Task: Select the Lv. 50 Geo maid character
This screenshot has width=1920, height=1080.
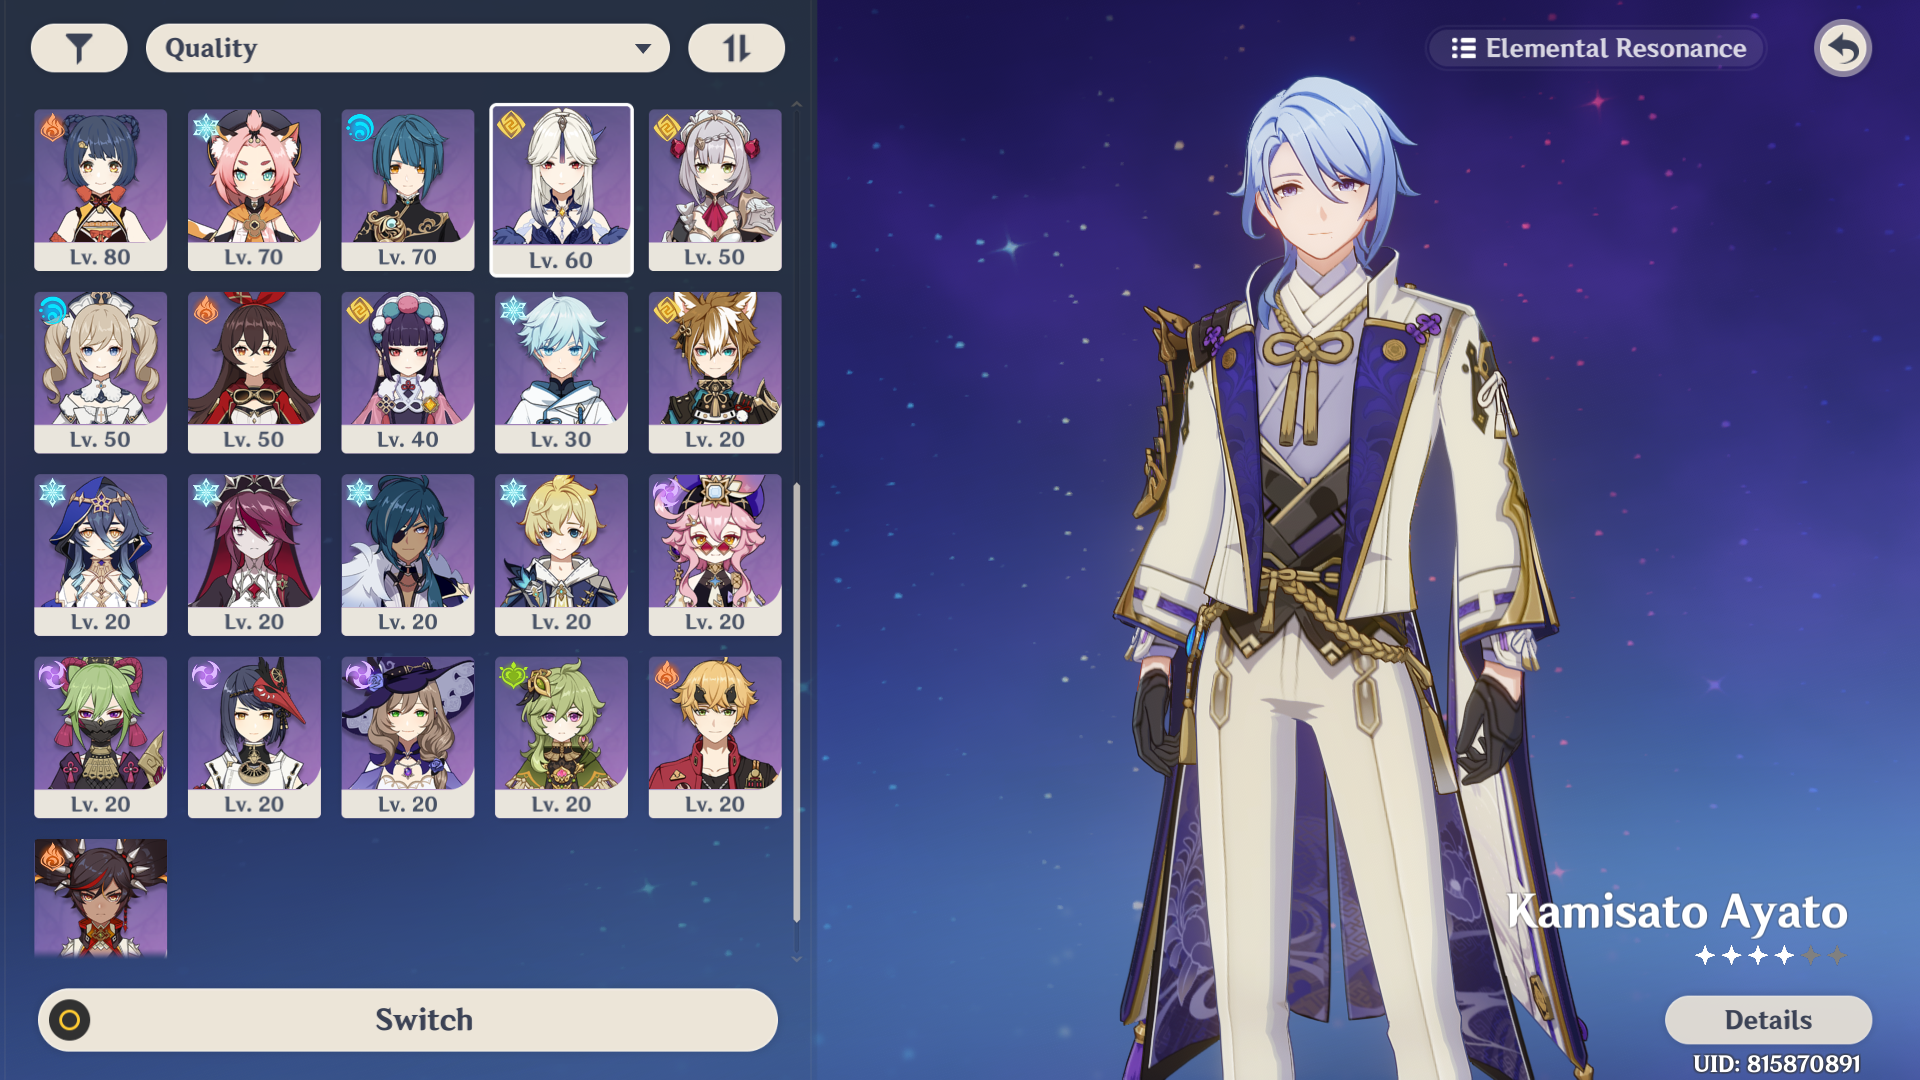Action: pyautogui.click(x=715, y=190)
